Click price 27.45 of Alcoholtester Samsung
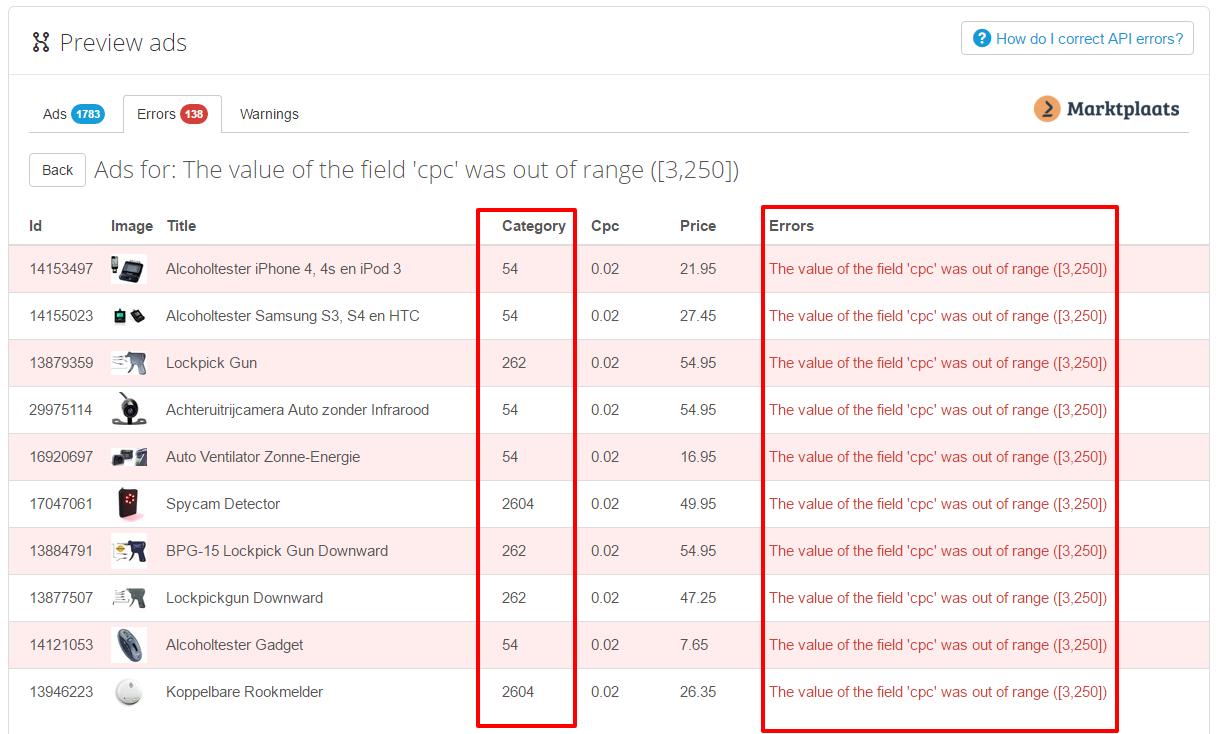Image resolution: width=1230 pixels, height=734 pixels. tap(698, 316)
